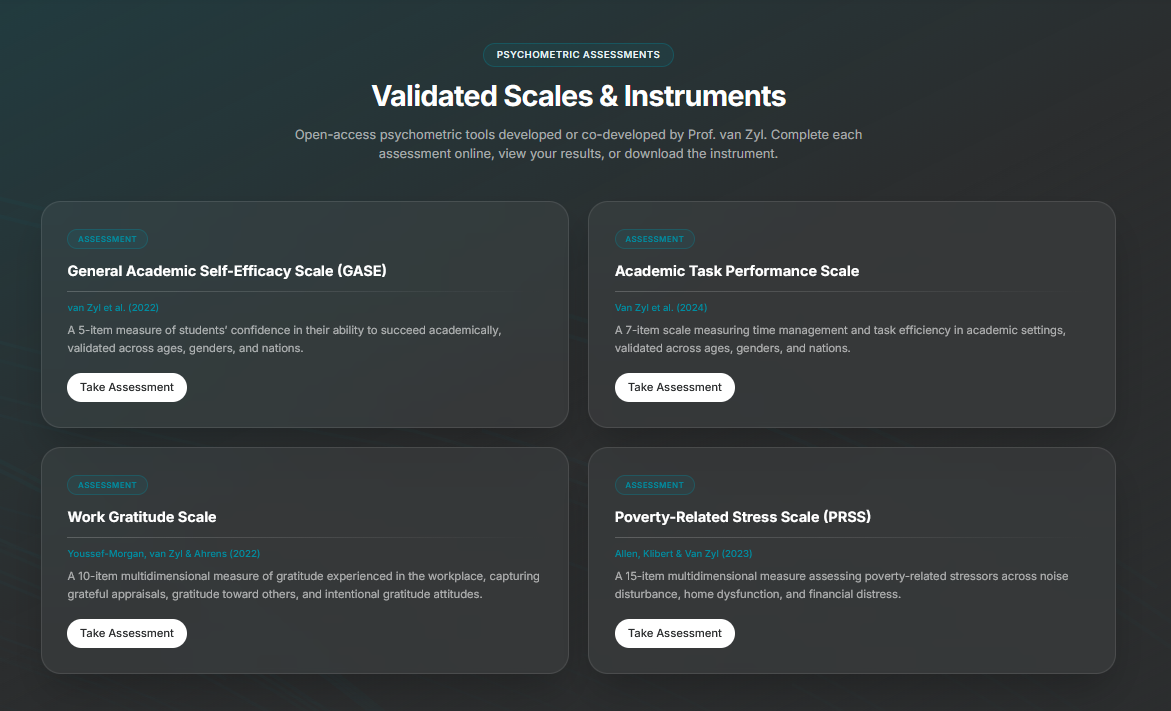
Task: Take the Academic Task Performance assessment
Action: click(675, 387)
